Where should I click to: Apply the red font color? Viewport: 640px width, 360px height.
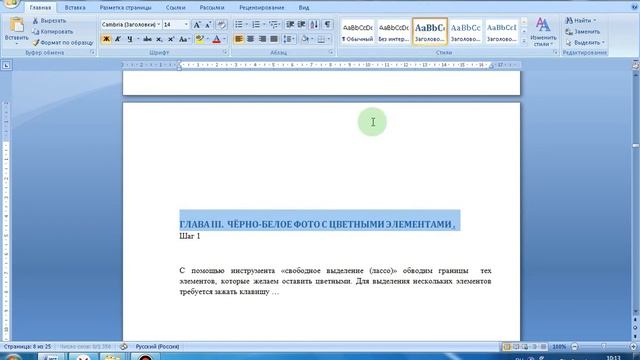(217, 39)
